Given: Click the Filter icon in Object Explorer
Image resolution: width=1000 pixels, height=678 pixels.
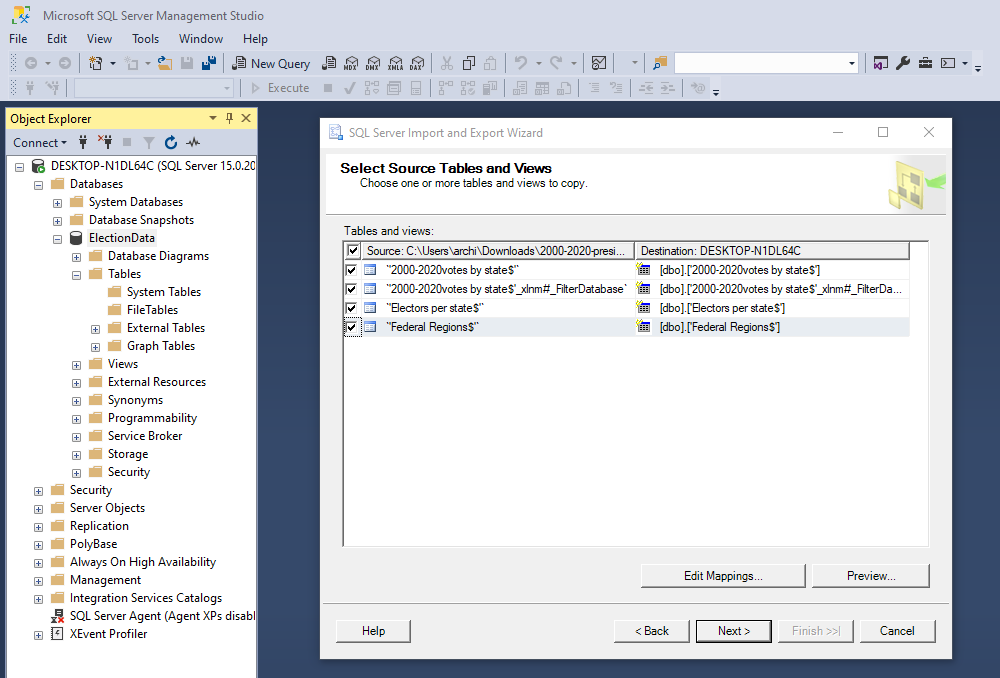Looking at the screenshot, I should click(x=150, y=142).
